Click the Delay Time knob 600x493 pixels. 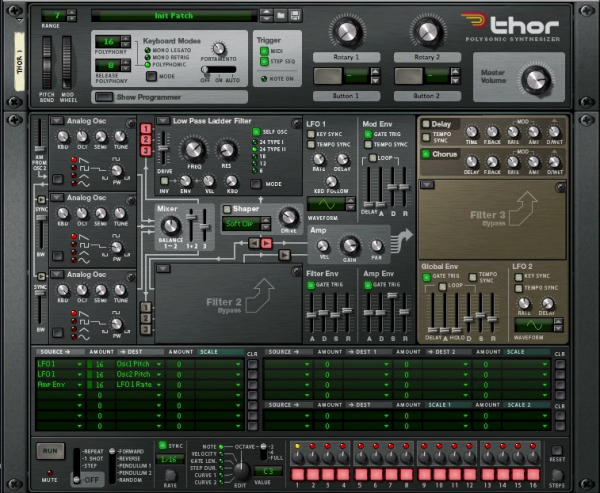[471, 132]
